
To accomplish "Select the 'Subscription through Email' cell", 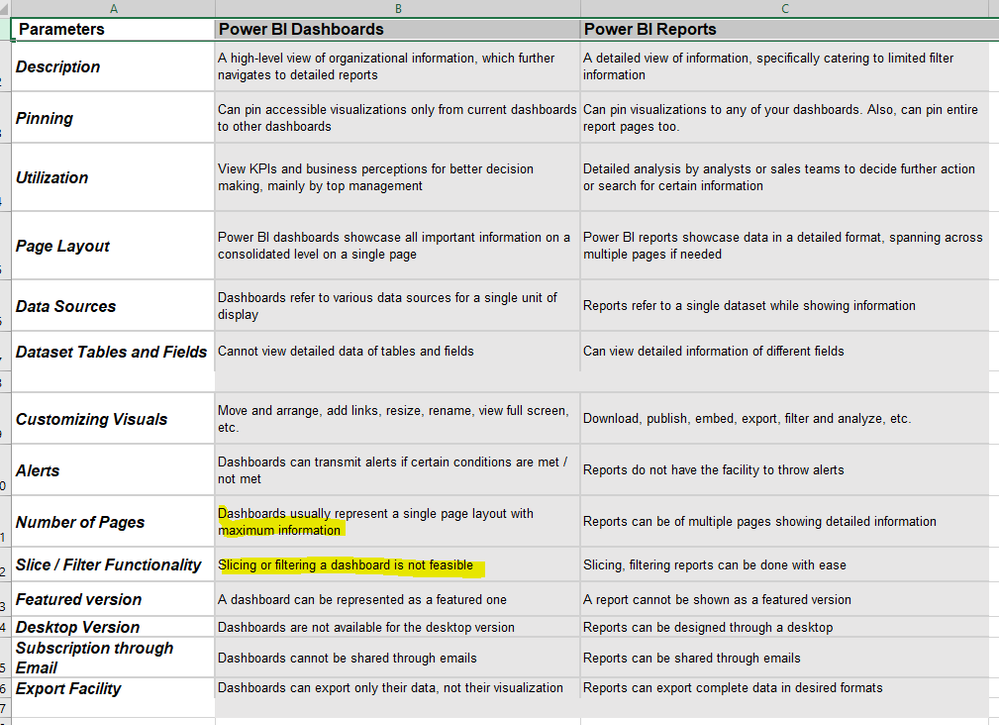I will [113, 657].
